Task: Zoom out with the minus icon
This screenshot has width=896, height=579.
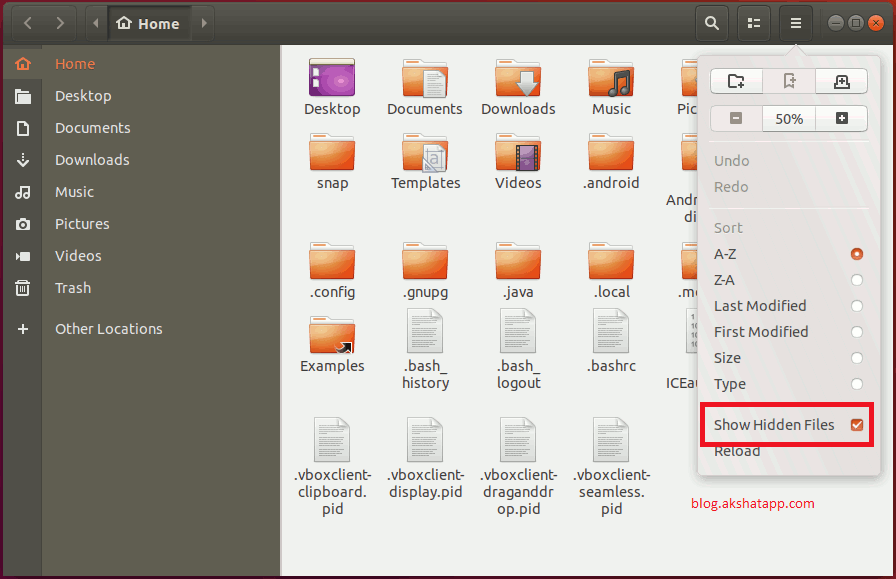Action: [736, 118]
